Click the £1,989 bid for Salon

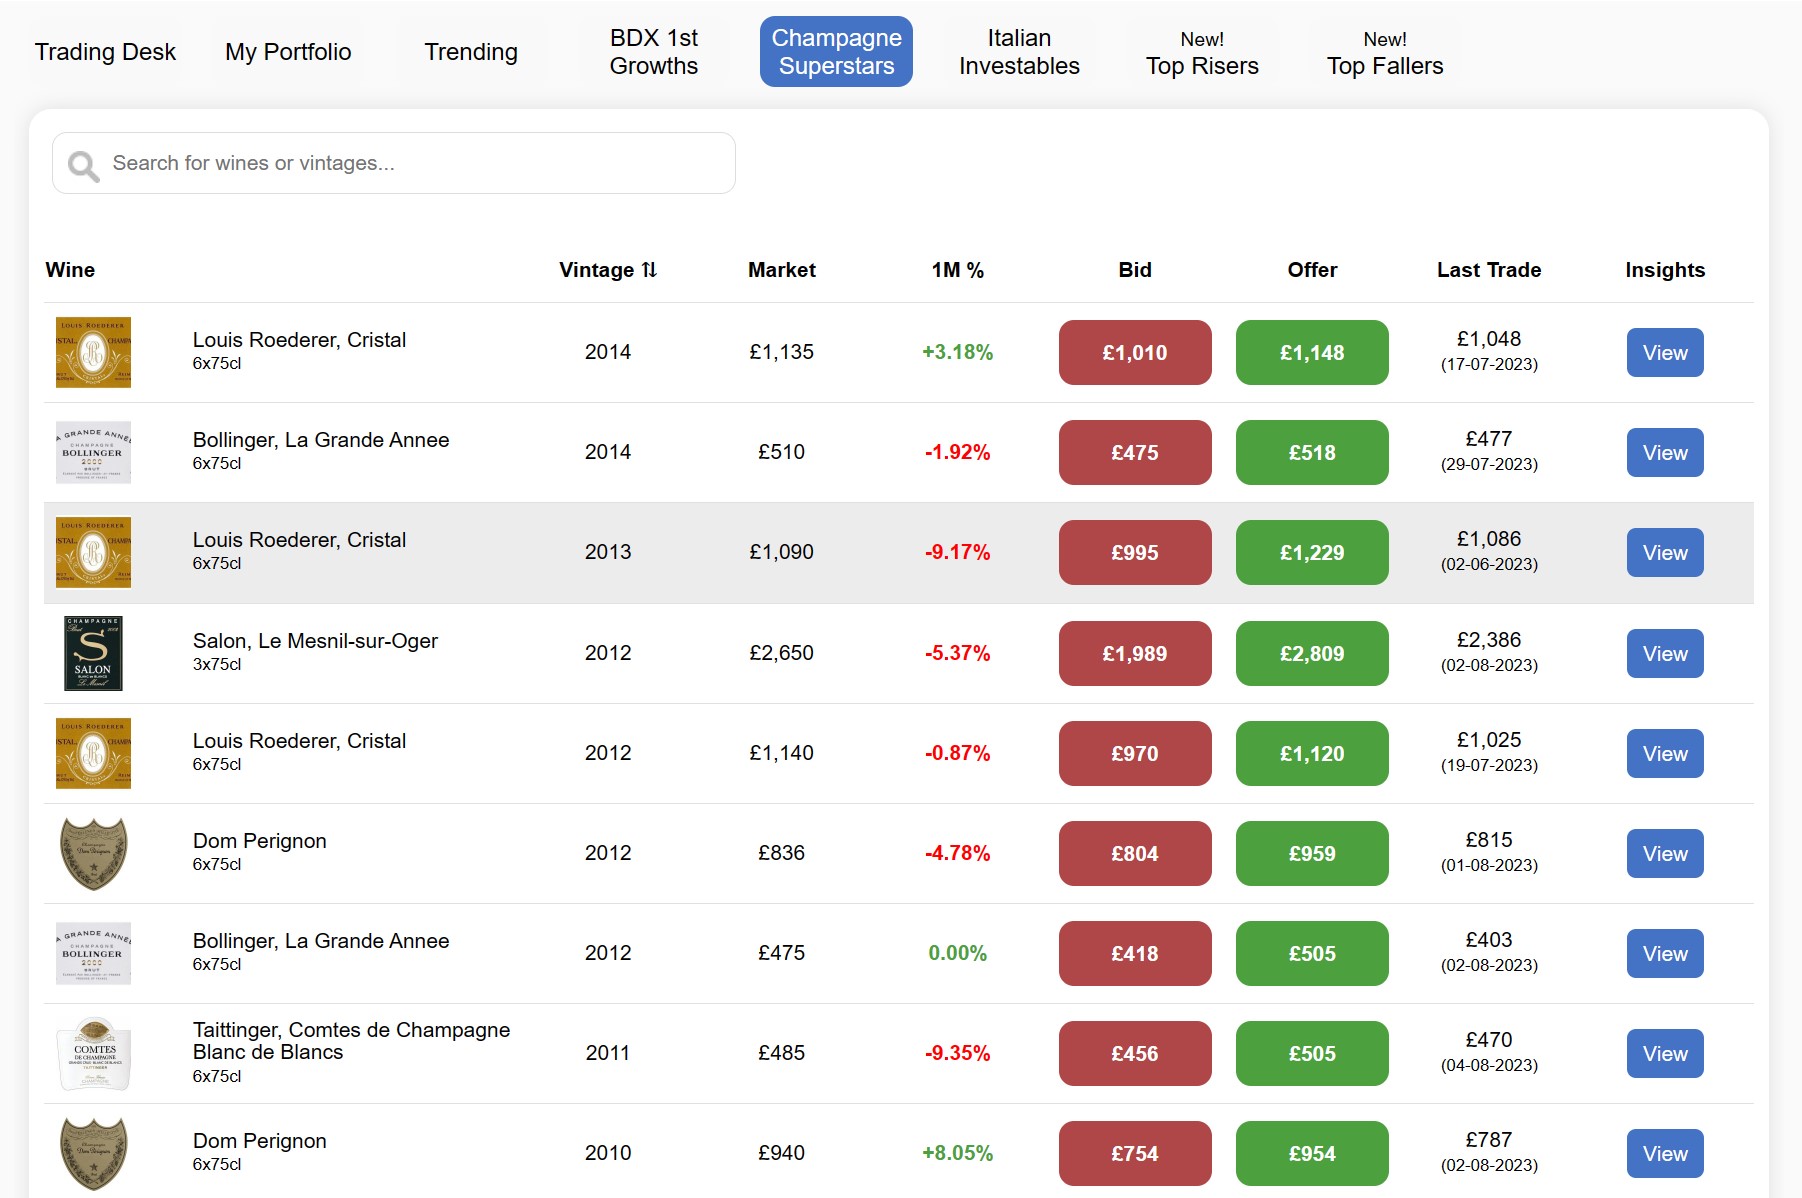click(x=1135, y=653)
